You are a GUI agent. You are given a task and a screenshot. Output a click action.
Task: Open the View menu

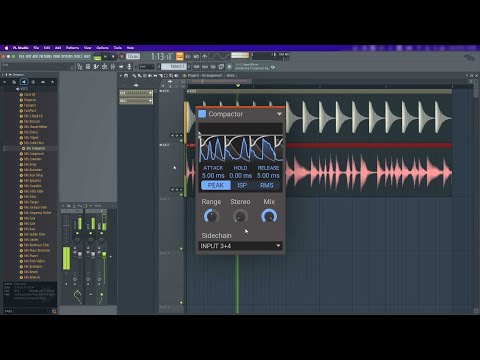click(87, 48)
